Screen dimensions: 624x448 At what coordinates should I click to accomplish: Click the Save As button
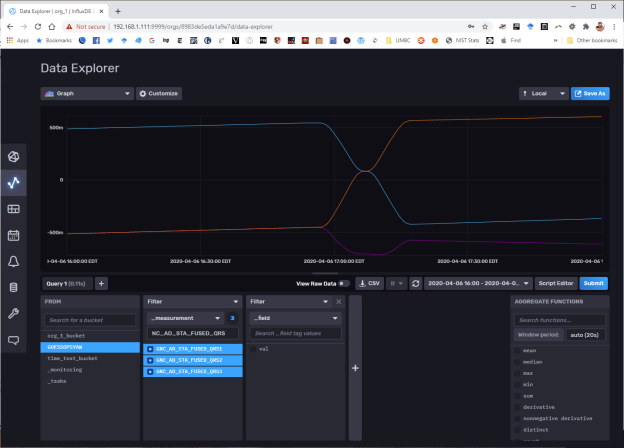click(590, 93)
